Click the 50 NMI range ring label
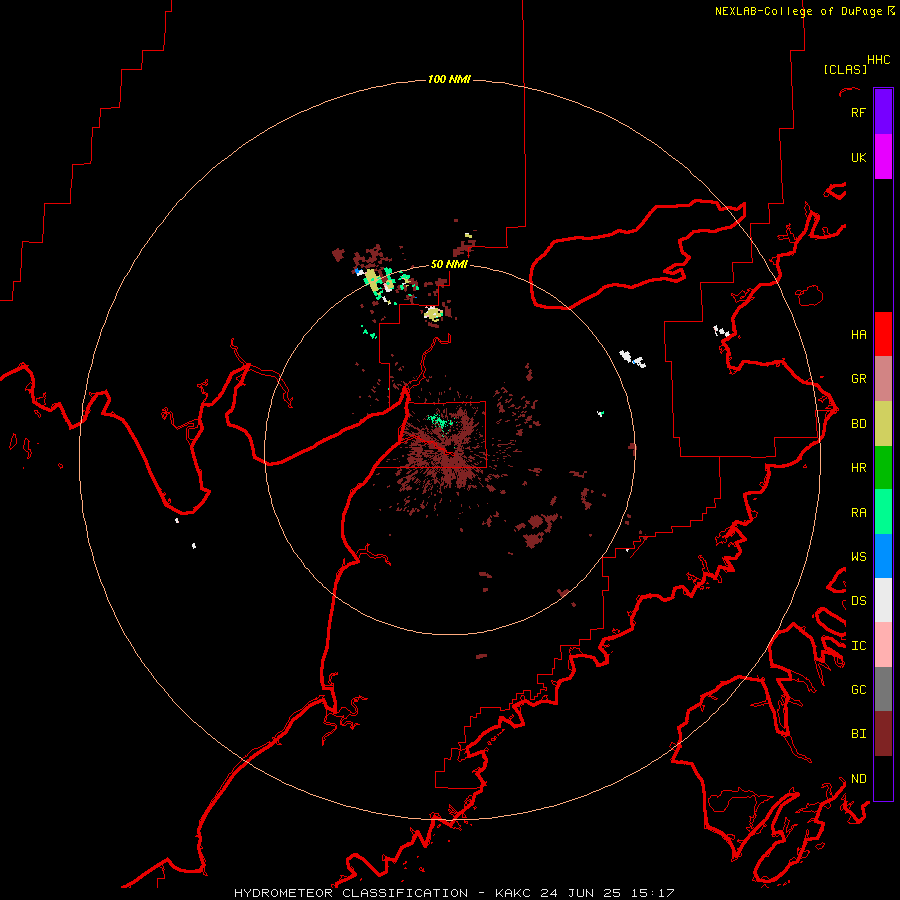This screenshot has height=900, width=900. click(449, 264)
